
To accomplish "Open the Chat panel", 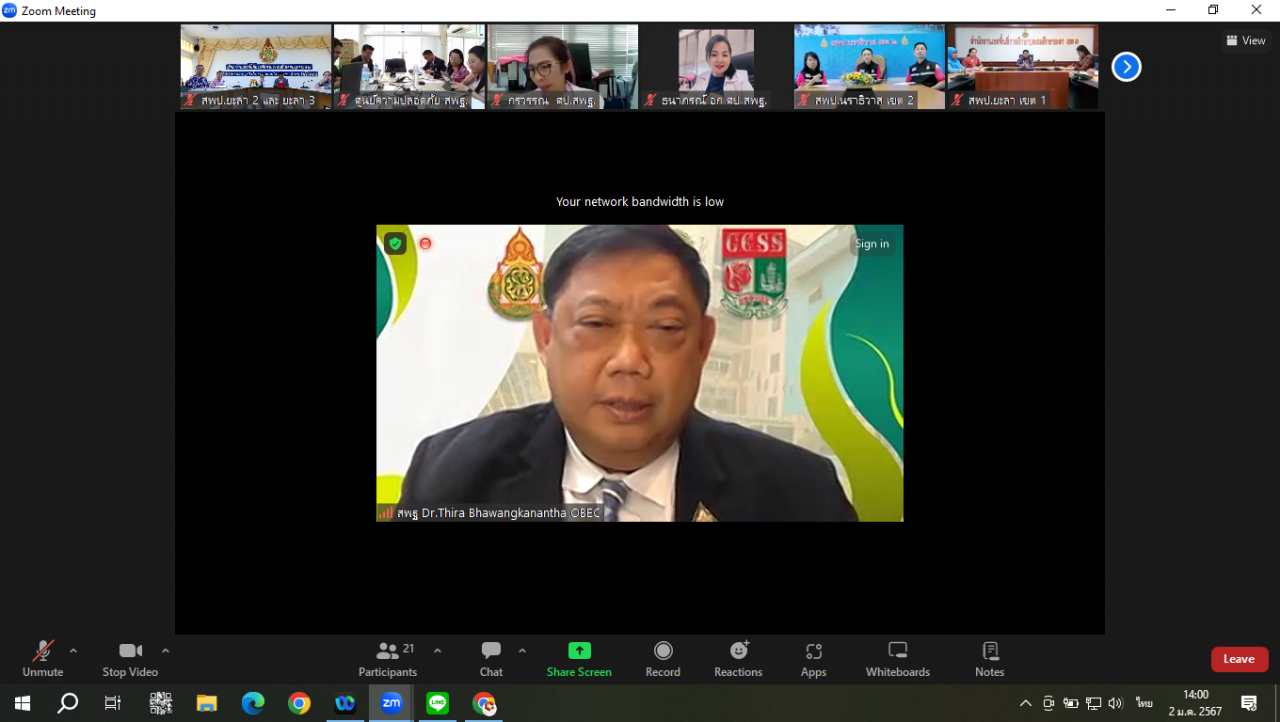I will click(x=491, y=659).
